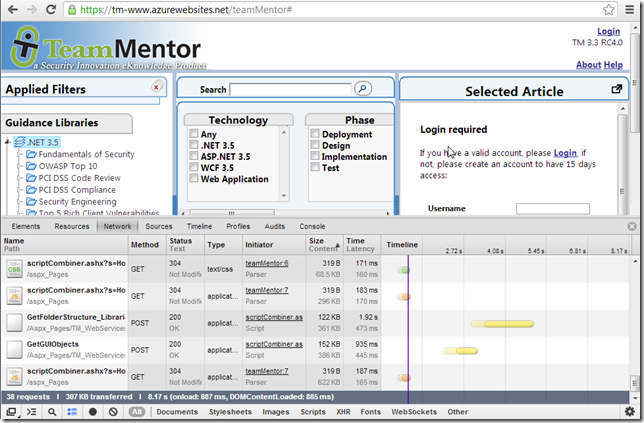Click the Technology list scroll down arrow

(x=284, y=196)
